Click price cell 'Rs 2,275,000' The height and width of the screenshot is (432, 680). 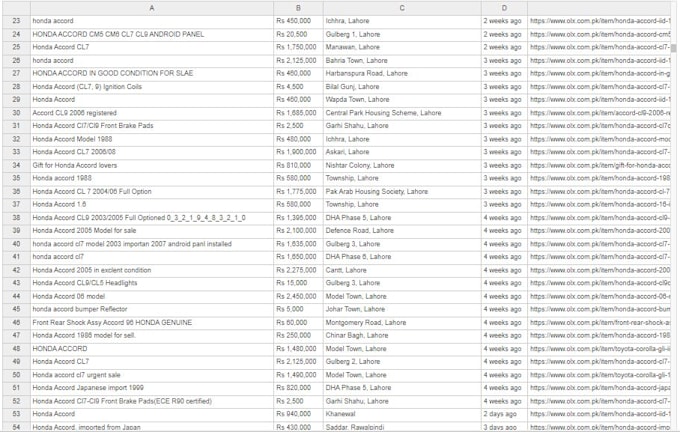click(x=298, y=270)
